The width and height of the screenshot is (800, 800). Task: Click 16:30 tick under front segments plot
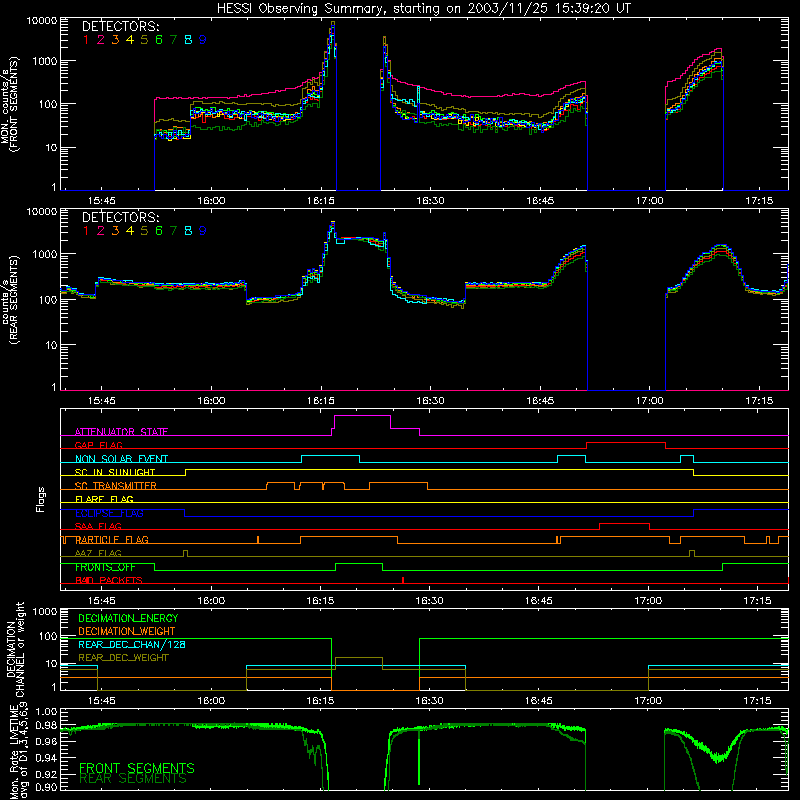coord(430,201)
